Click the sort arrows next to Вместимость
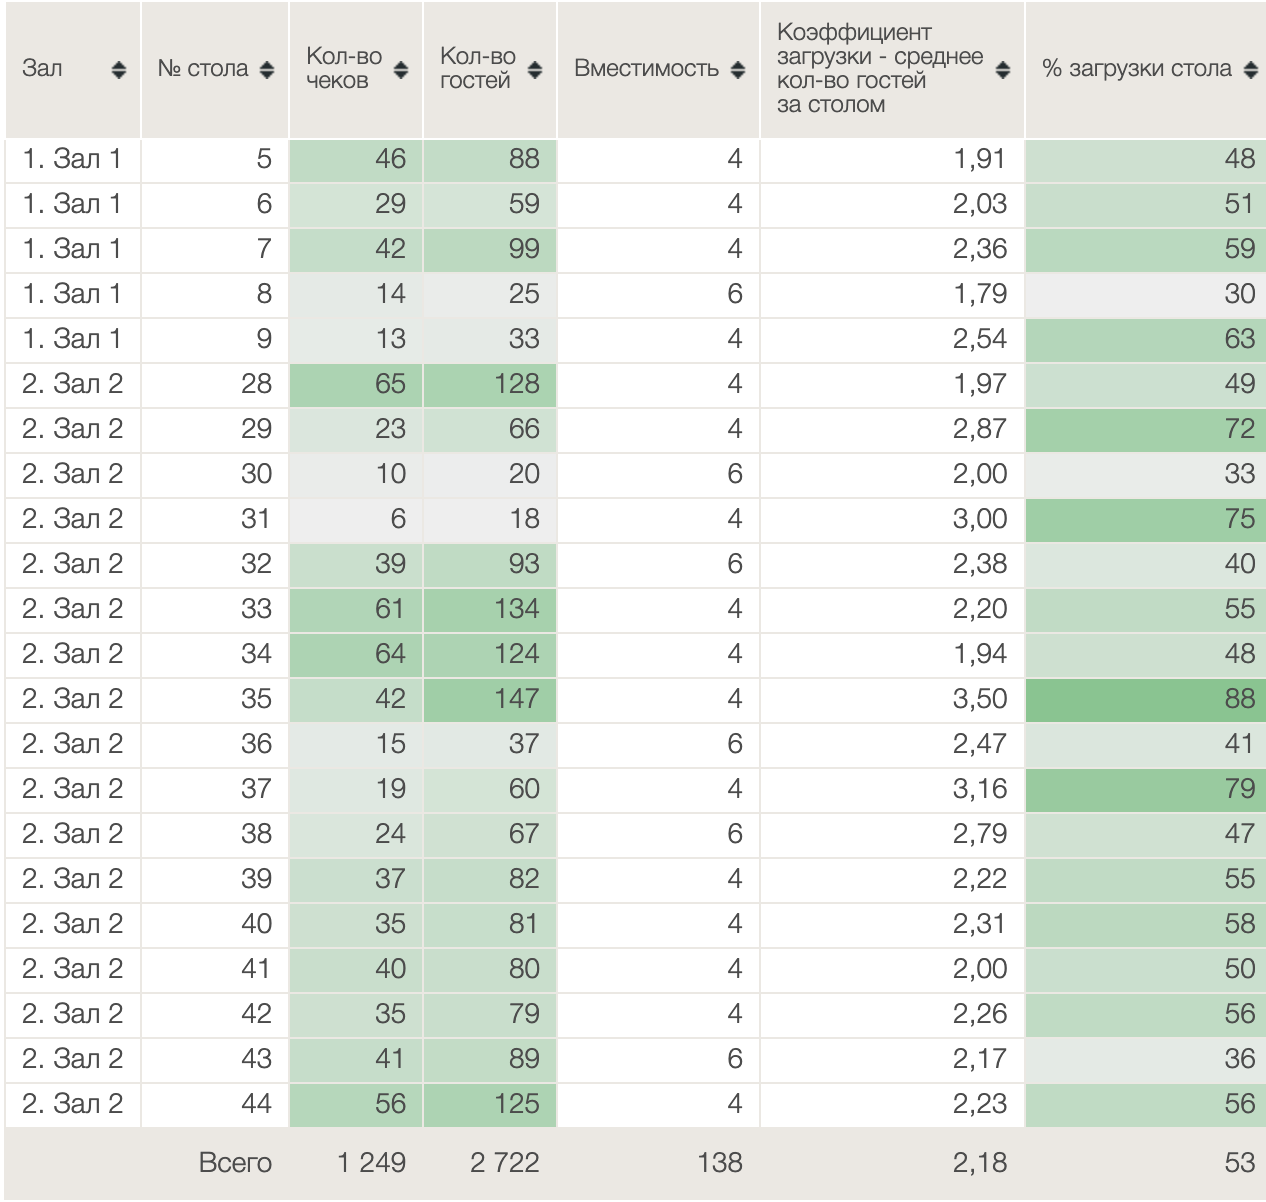 click(x=738, y=69)
